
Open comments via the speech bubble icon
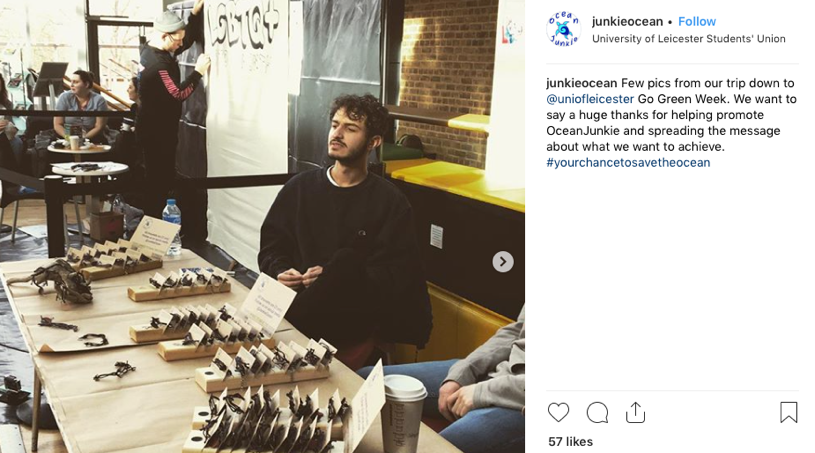(x=597, y=413)
